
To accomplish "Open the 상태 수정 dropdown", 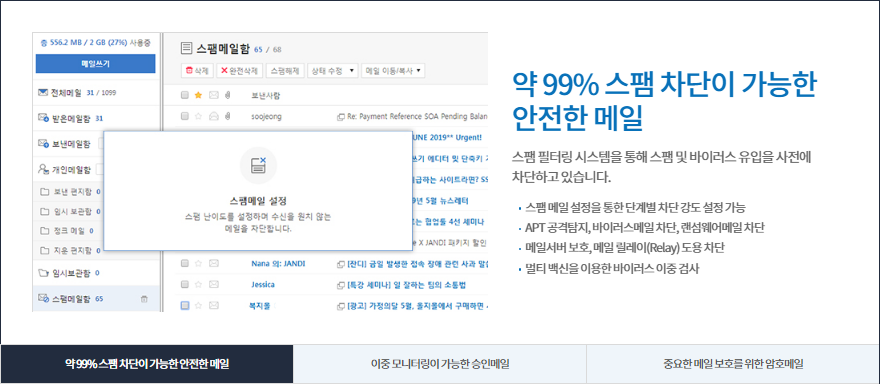I will pyautogui.click(x=333, y=71).
